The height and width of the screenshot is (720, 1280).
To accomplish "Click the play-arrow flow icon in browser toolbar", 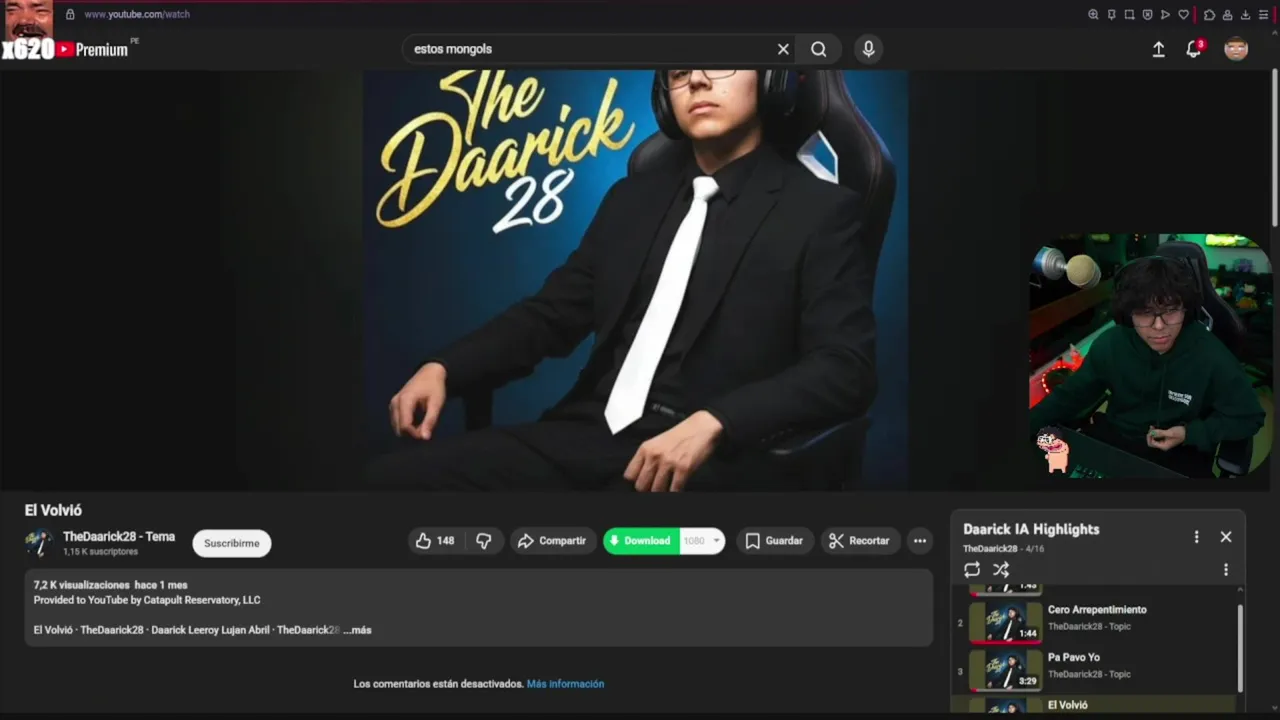I will (1165, 15).
